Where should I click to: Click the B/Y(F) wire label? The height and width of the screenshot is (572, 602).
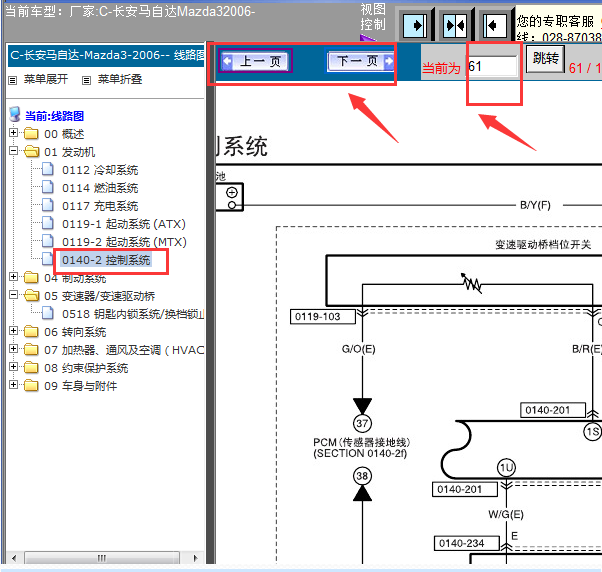click(535, 205)
